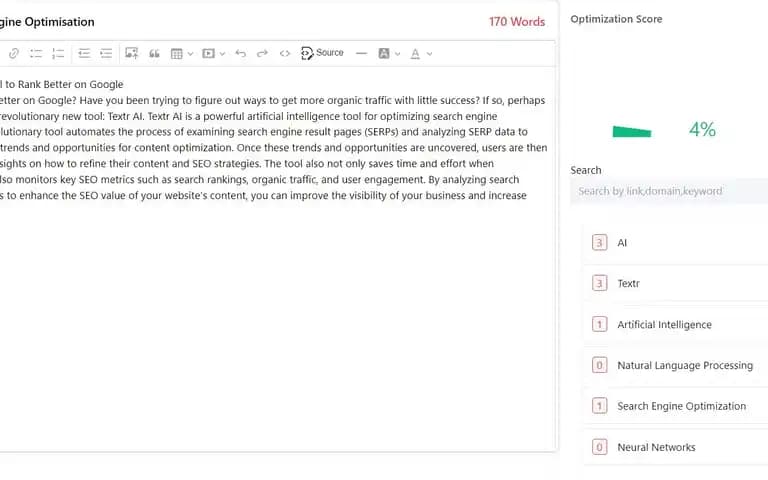This screenshot has height=480, width=768.
Task: Expand the media insert dropdown arrow
Action: tap(222, 53)
